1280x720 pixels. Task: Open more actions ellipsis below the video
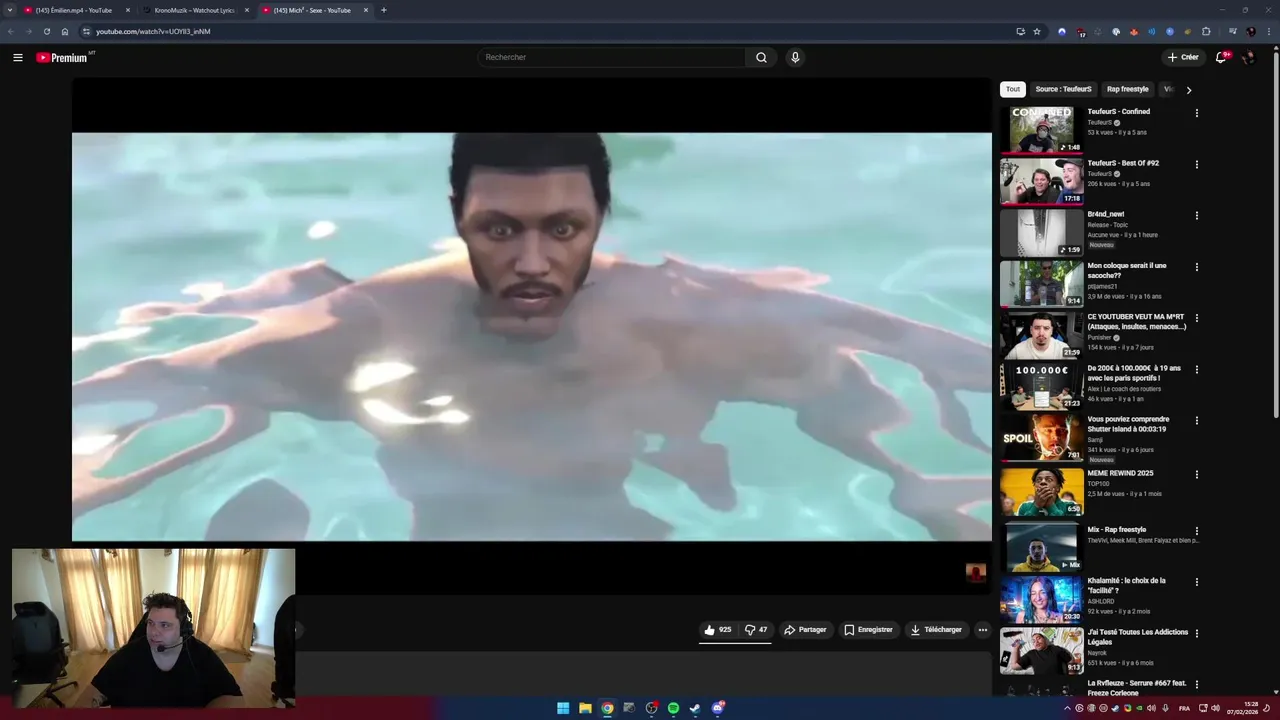[982, 630]
